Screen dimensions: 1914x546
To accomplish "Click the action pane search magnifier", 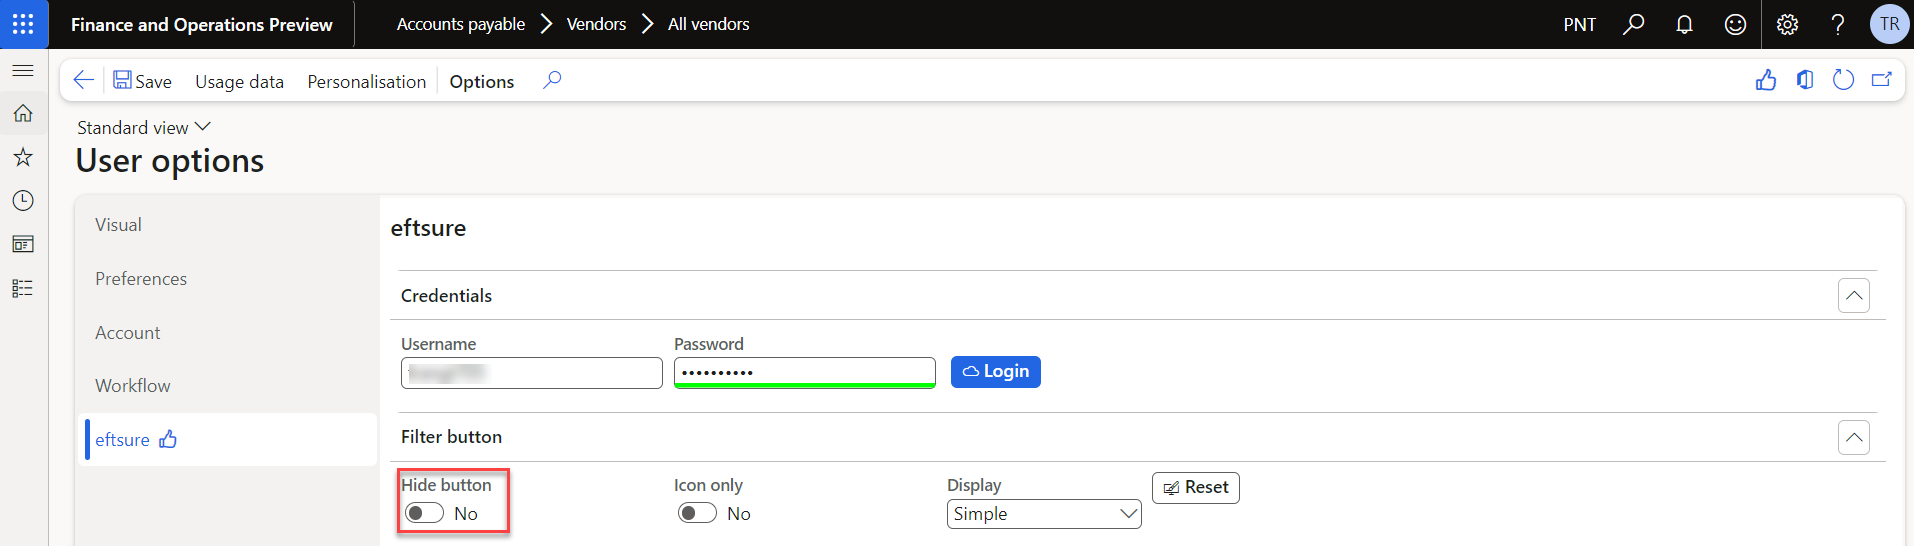I will click(552, 80).
